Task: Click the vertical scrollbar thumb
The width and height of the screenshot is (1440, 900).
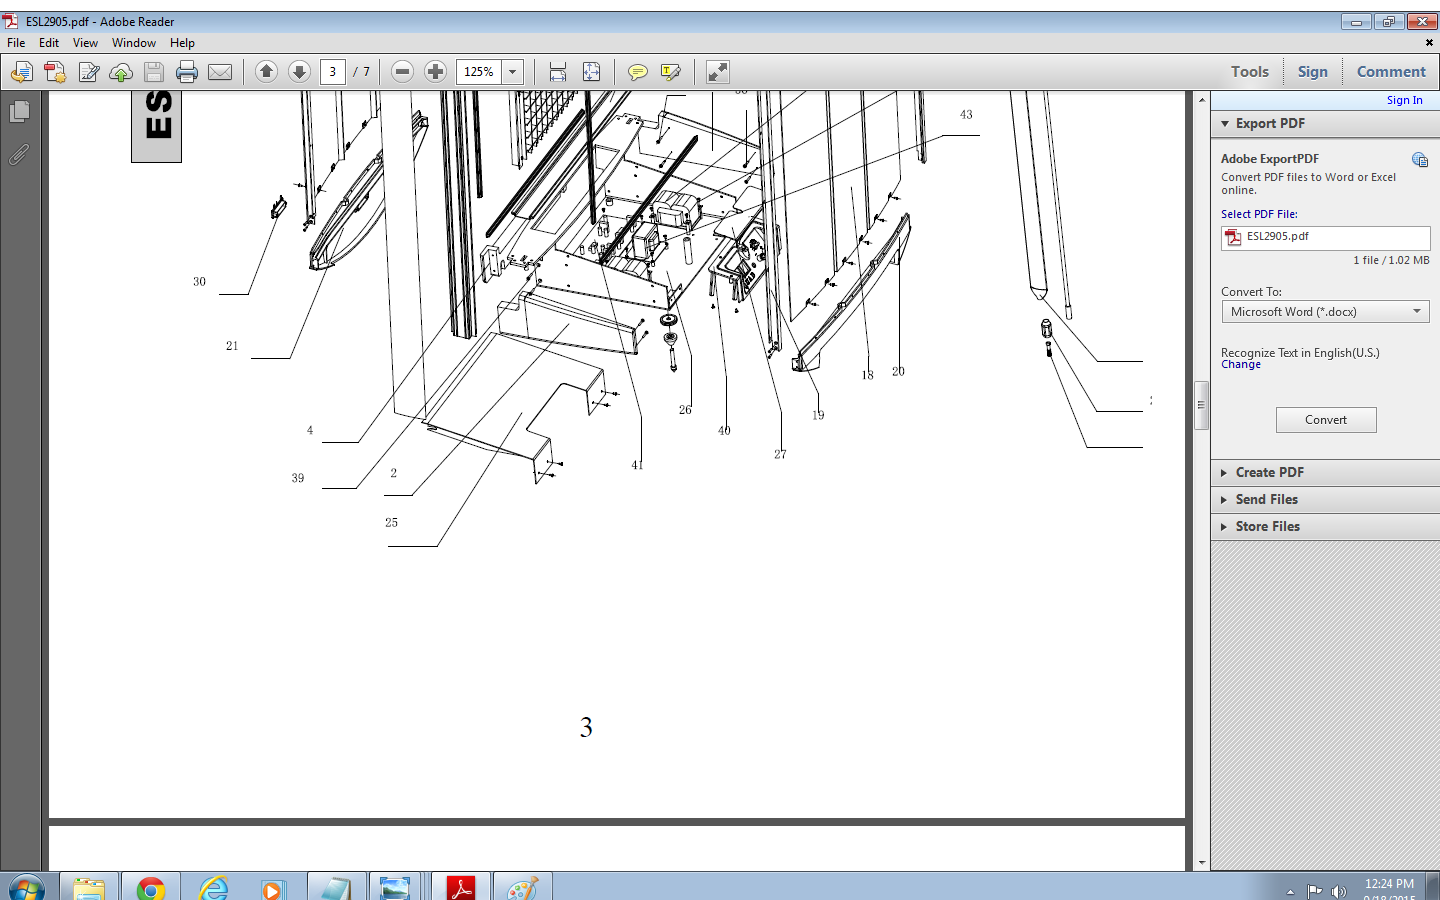Action: click(x=1202, y=405)
